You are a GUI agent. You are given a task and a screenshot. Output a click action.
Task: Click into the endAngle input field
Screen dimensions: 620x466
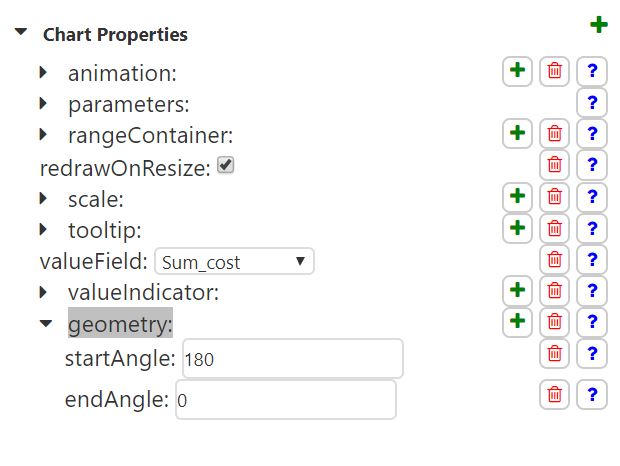pyautogui.click(x=286, y=400)
